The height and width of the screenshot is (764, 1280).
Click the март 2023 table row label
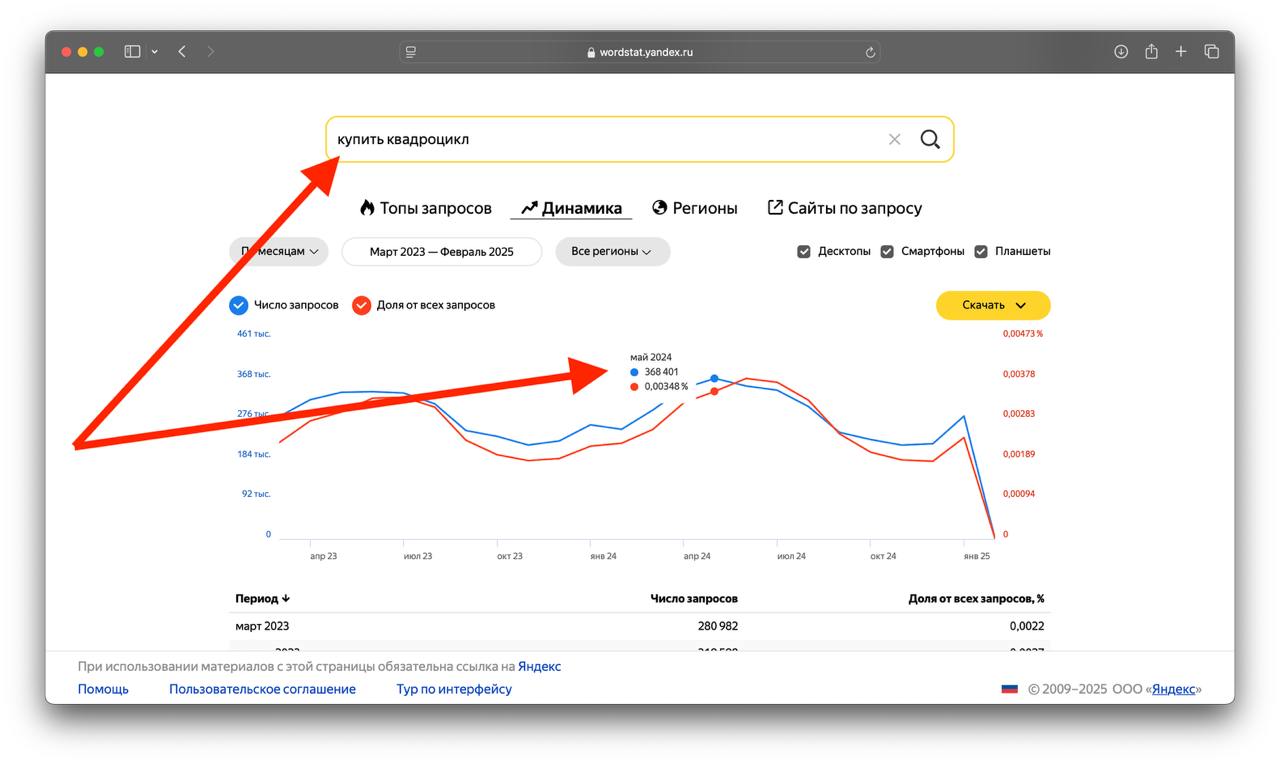pyautogui.click(x=262, y=626)
